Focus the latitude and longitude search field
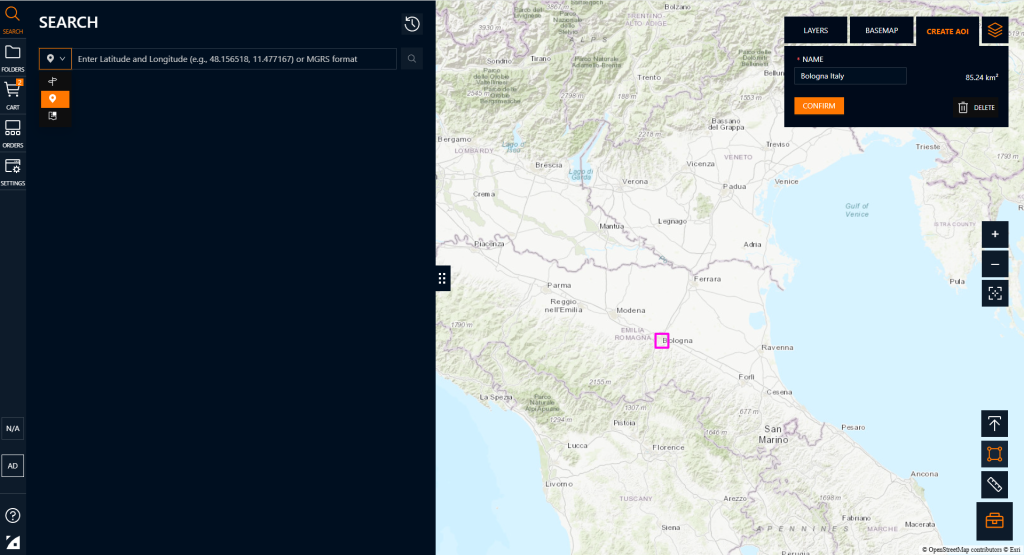Screen dimensions: 1024x555 (234, 59)
